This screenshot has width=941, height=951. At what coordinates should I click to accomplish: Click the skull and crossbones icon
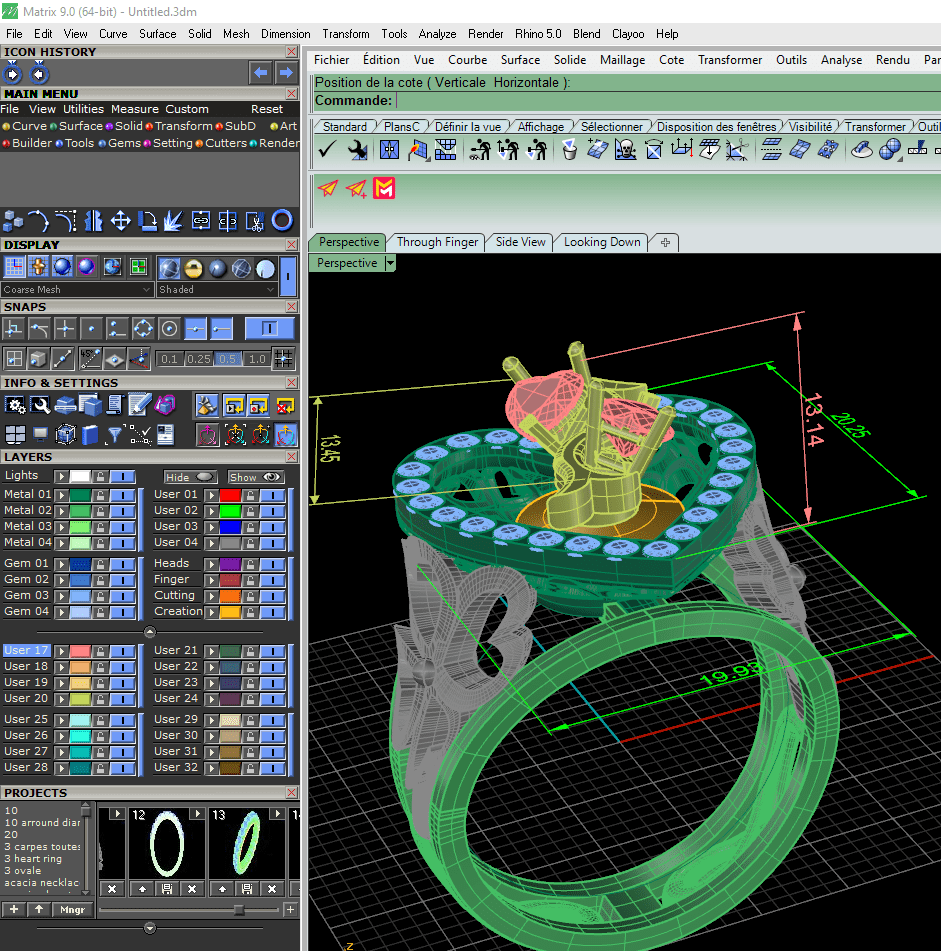click(625, 149)
